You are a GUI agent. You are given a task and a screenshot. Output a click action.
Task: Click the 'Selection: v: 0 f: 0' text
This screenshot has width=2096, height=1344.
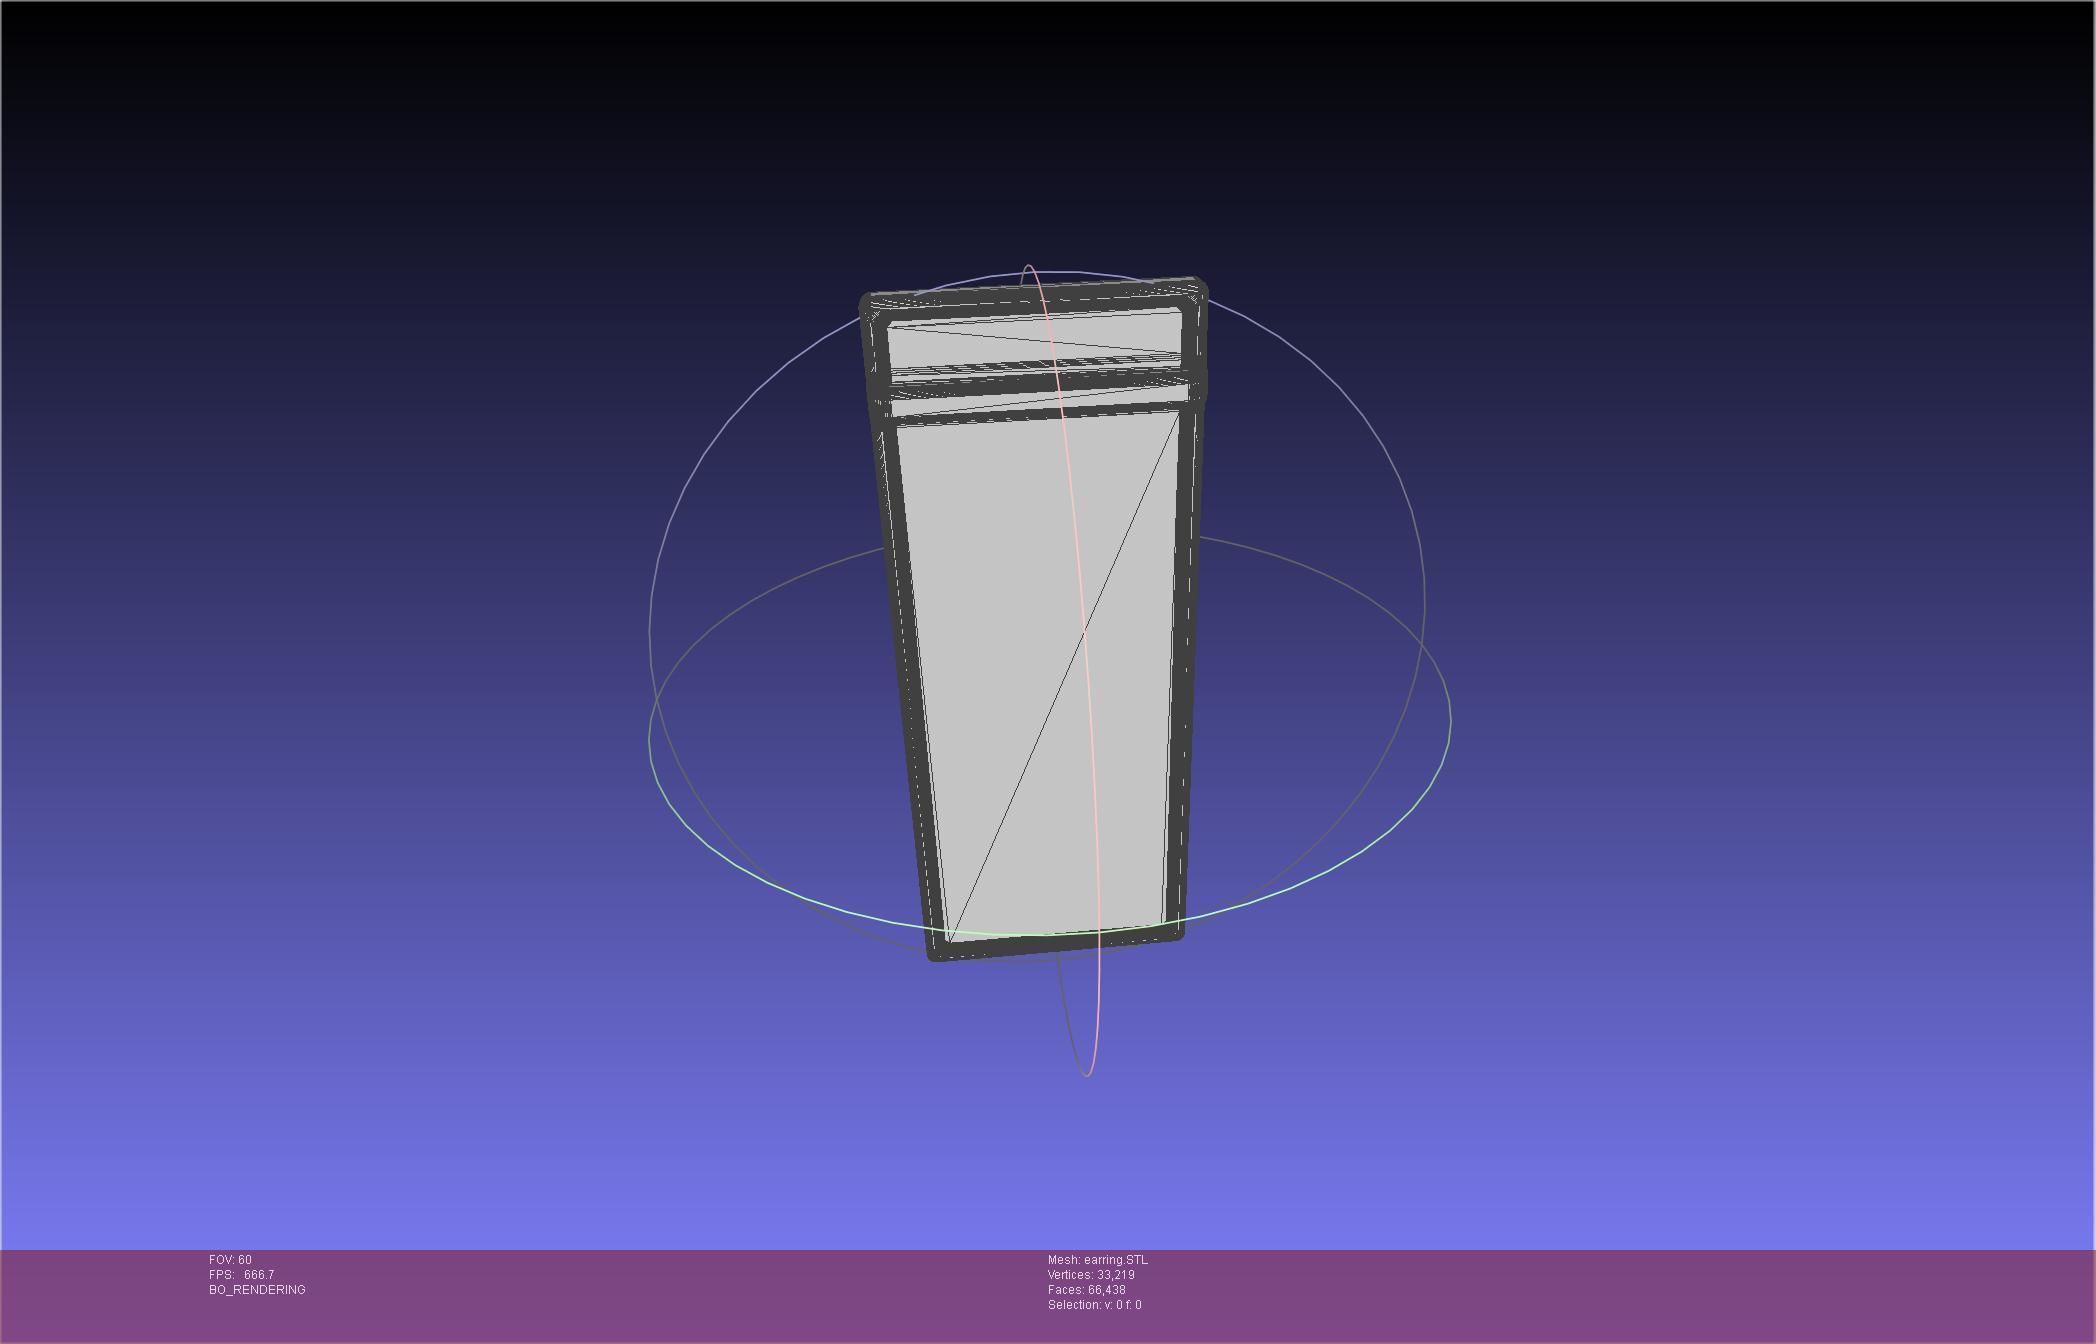1094,1305
